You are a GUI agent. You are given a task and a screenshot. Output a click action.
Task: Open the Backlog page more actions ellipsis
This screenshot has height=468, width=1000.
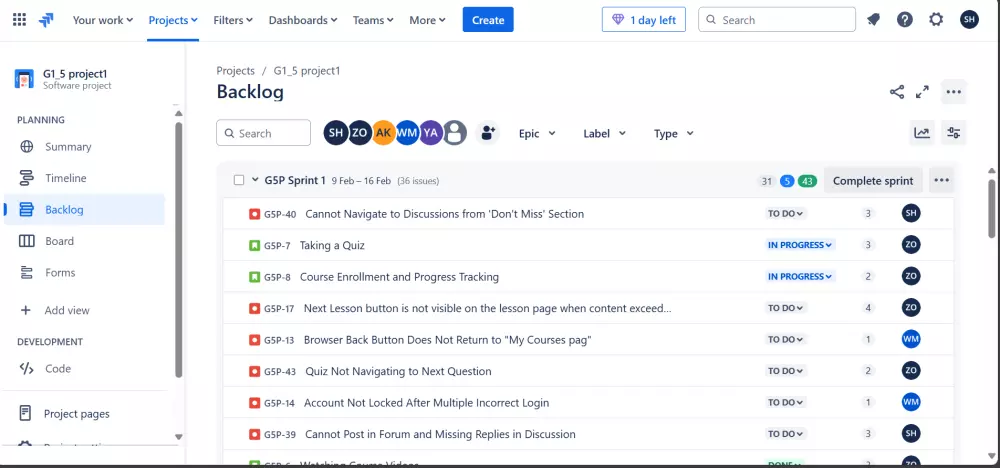(x=953, y=92)
